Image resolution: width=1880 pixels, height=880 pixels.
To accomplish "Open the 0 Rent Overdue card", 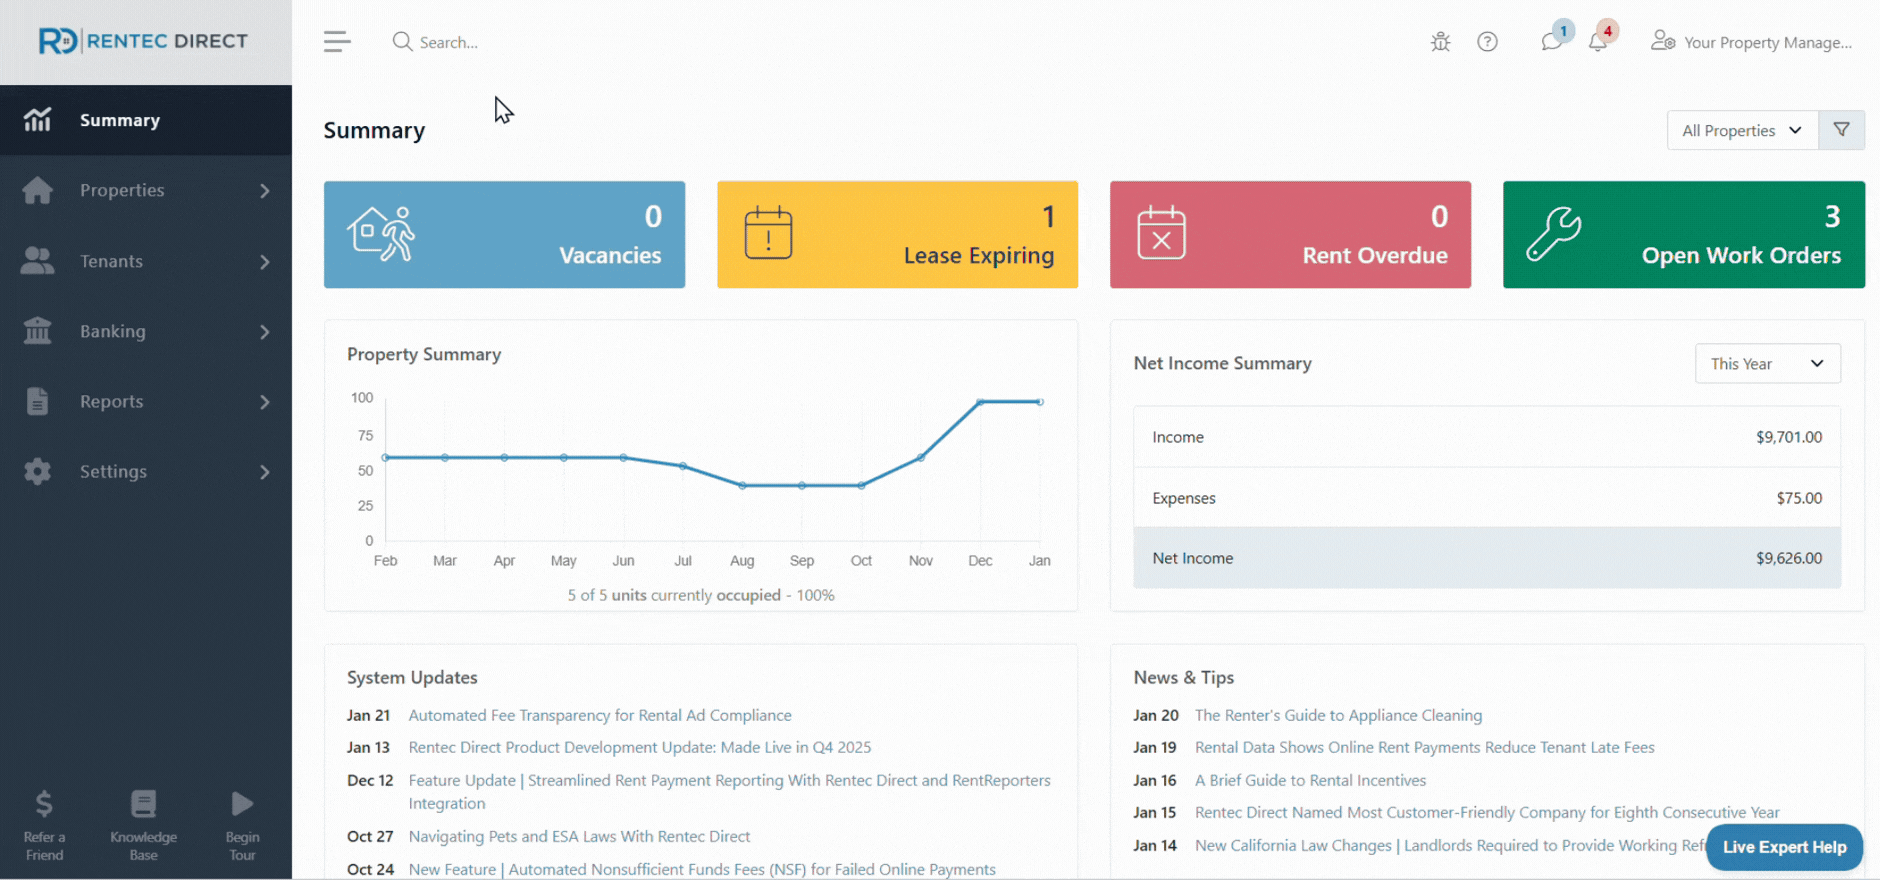I will point(1290,234).
